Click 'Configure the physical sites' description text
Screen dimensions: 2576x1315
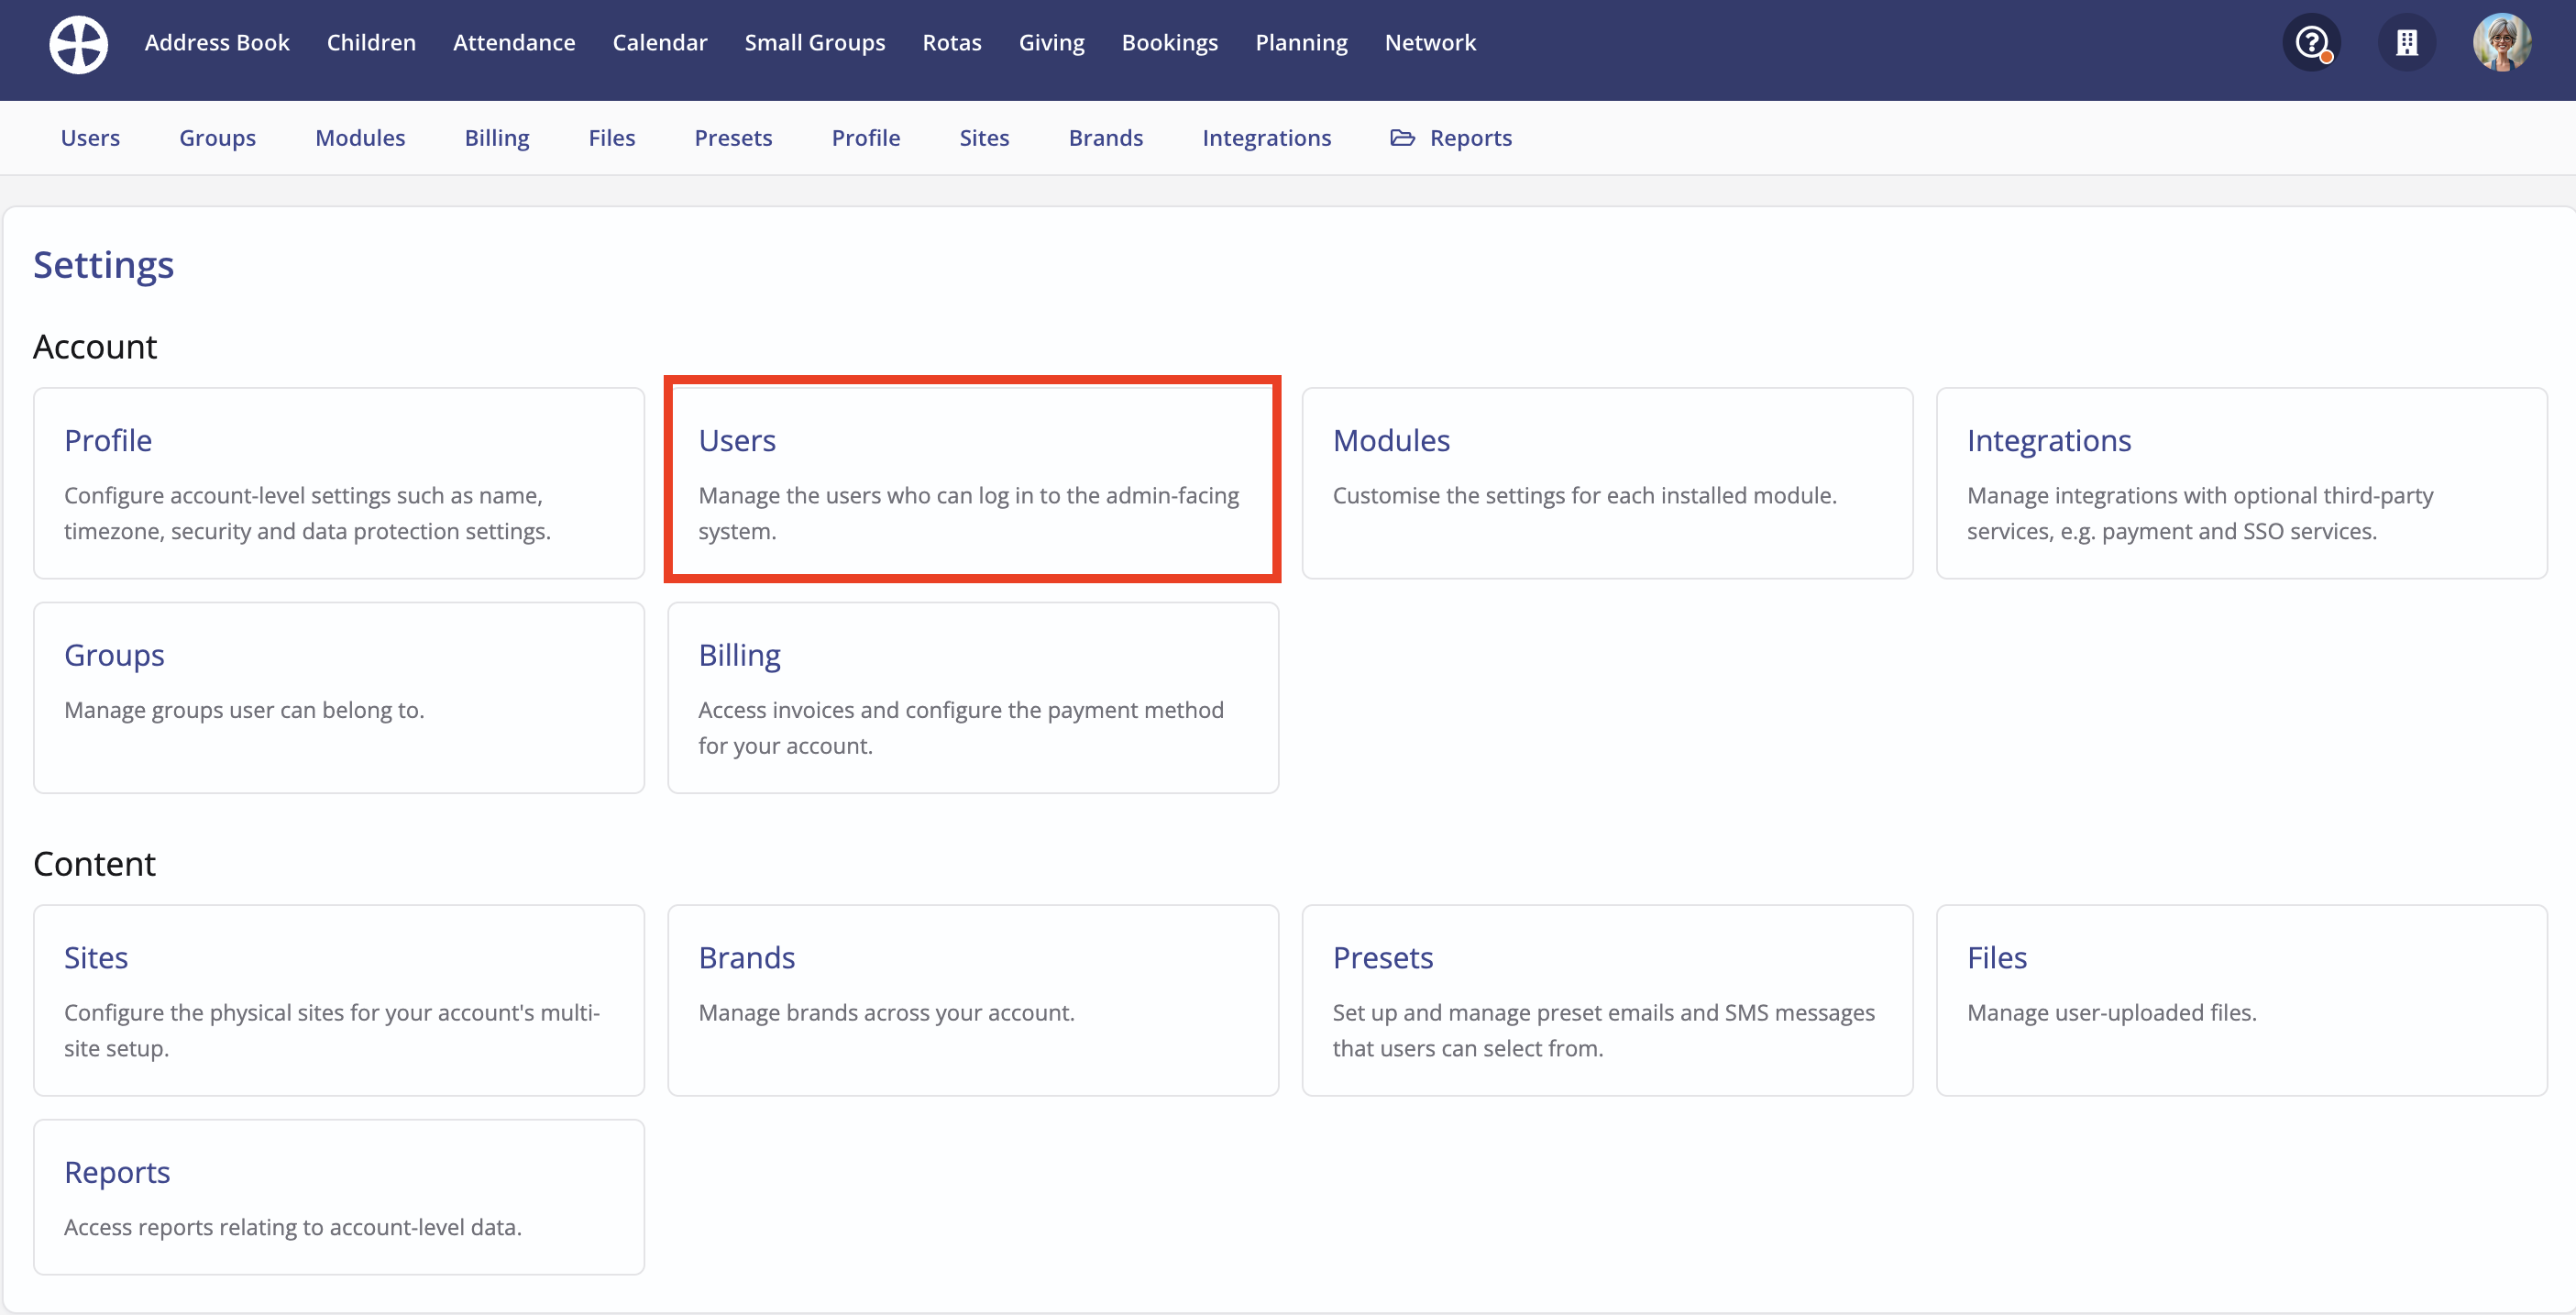point(332,1030)
